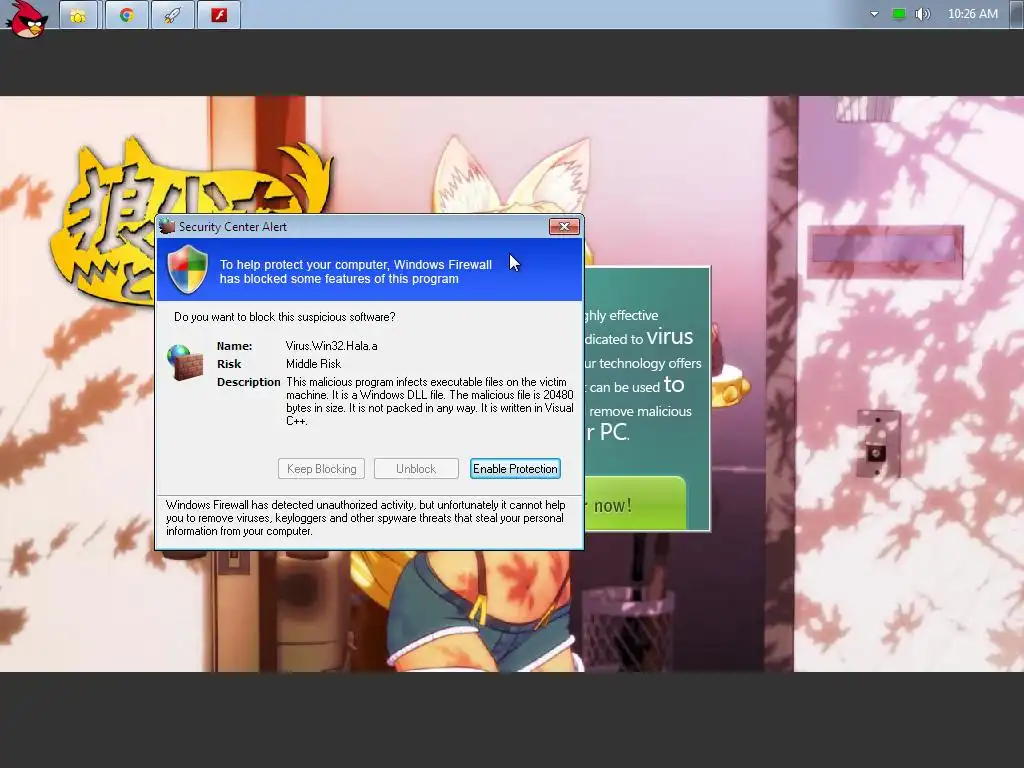
Task: Click the Security Center Alert title icon
Action: pos(167,226)
